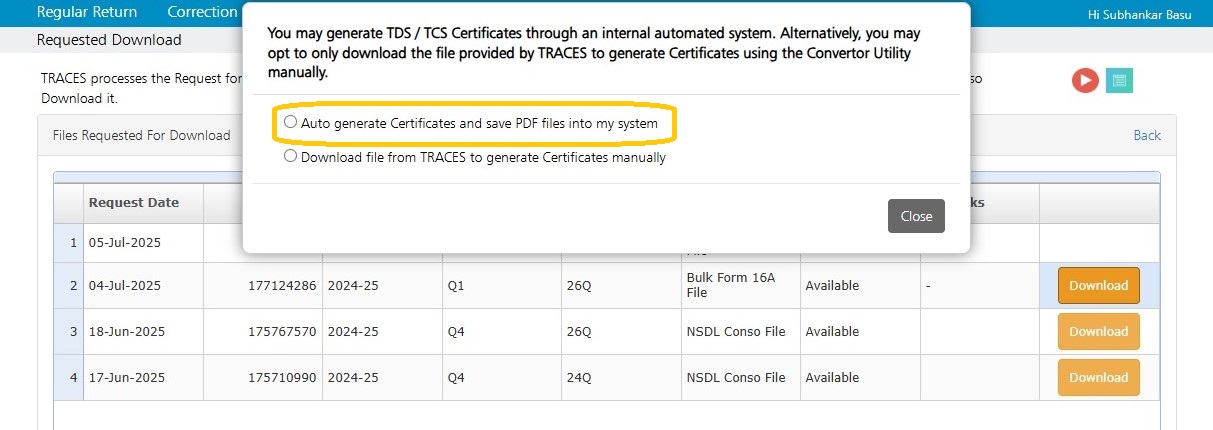1213x430 pixels.
Task: Click Hi Subhankar Basu user greeting
Action: 1140,14
